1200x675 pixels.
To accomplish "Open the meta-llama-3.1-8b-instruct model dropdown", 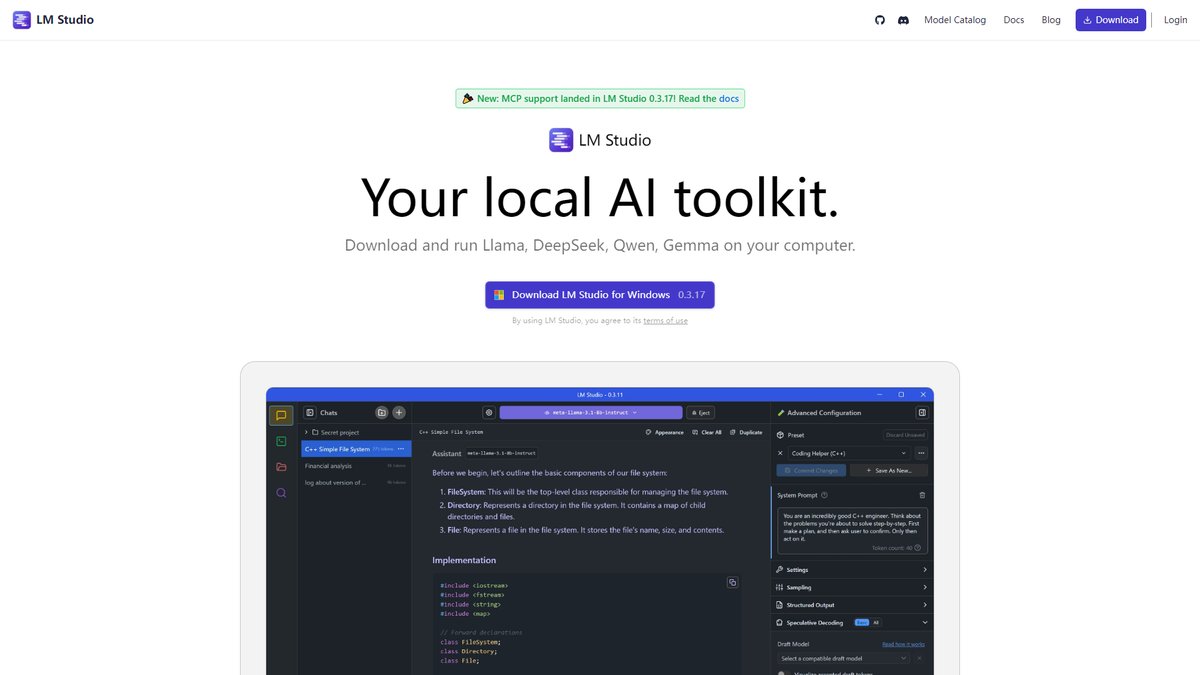I will (x=590, y=412).
